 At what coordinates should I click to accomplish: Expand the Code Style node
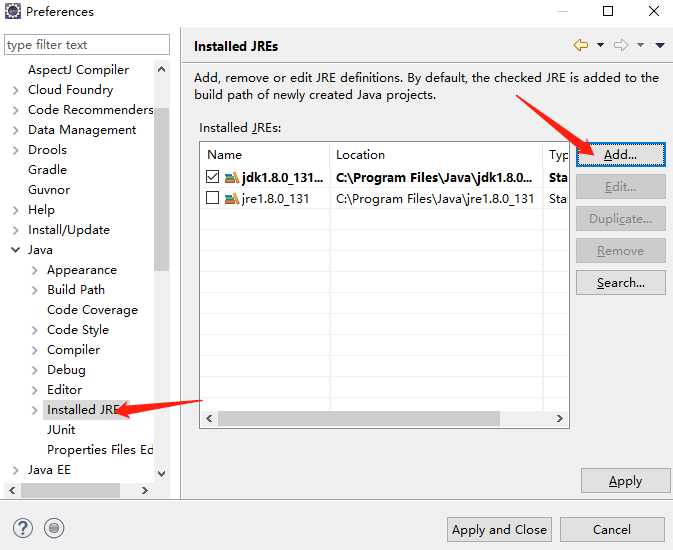tap(35, 330)
